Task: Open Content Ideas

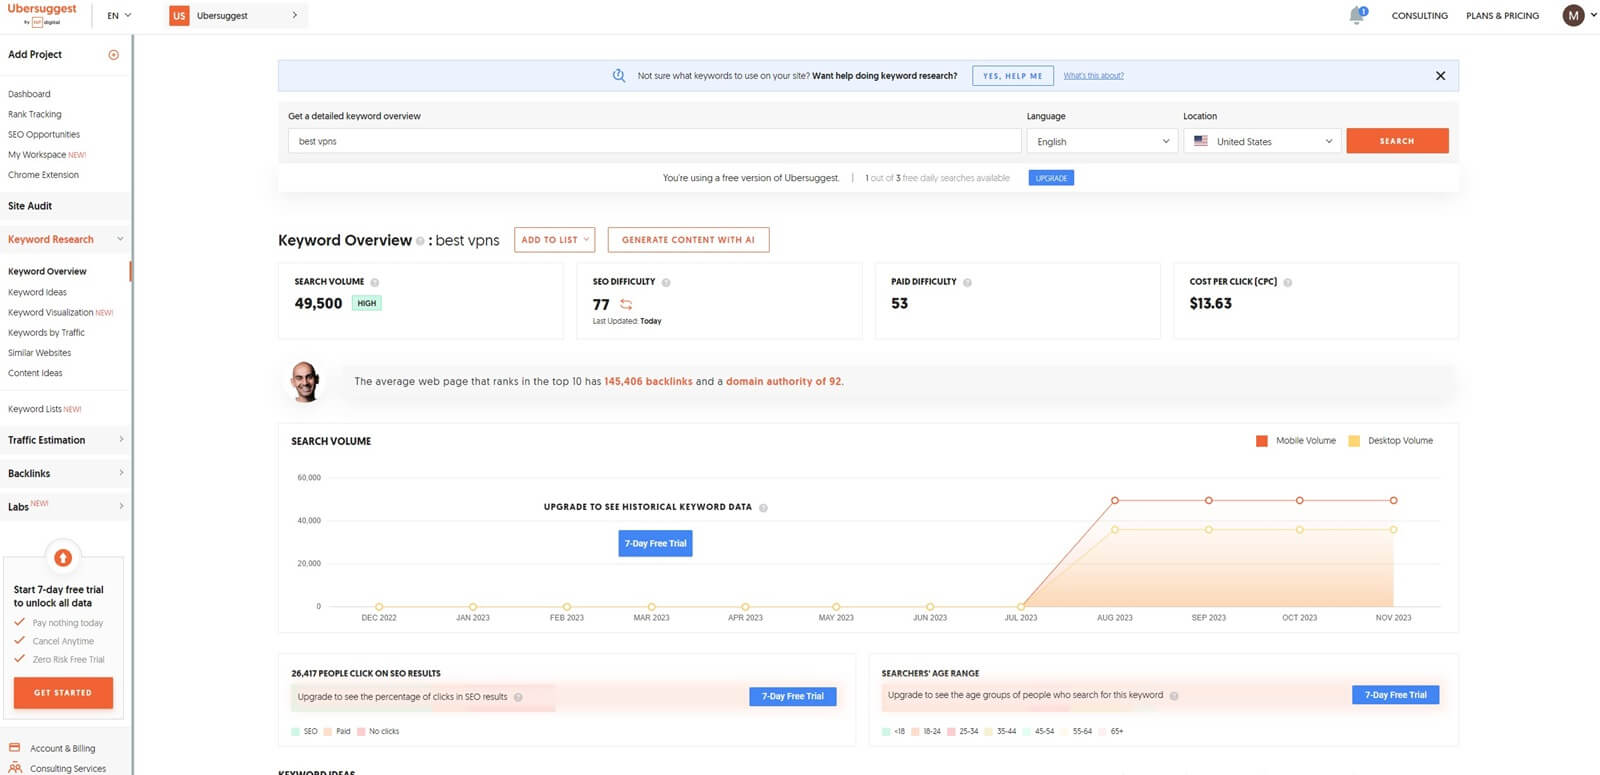Action: (x=35, y=373)
